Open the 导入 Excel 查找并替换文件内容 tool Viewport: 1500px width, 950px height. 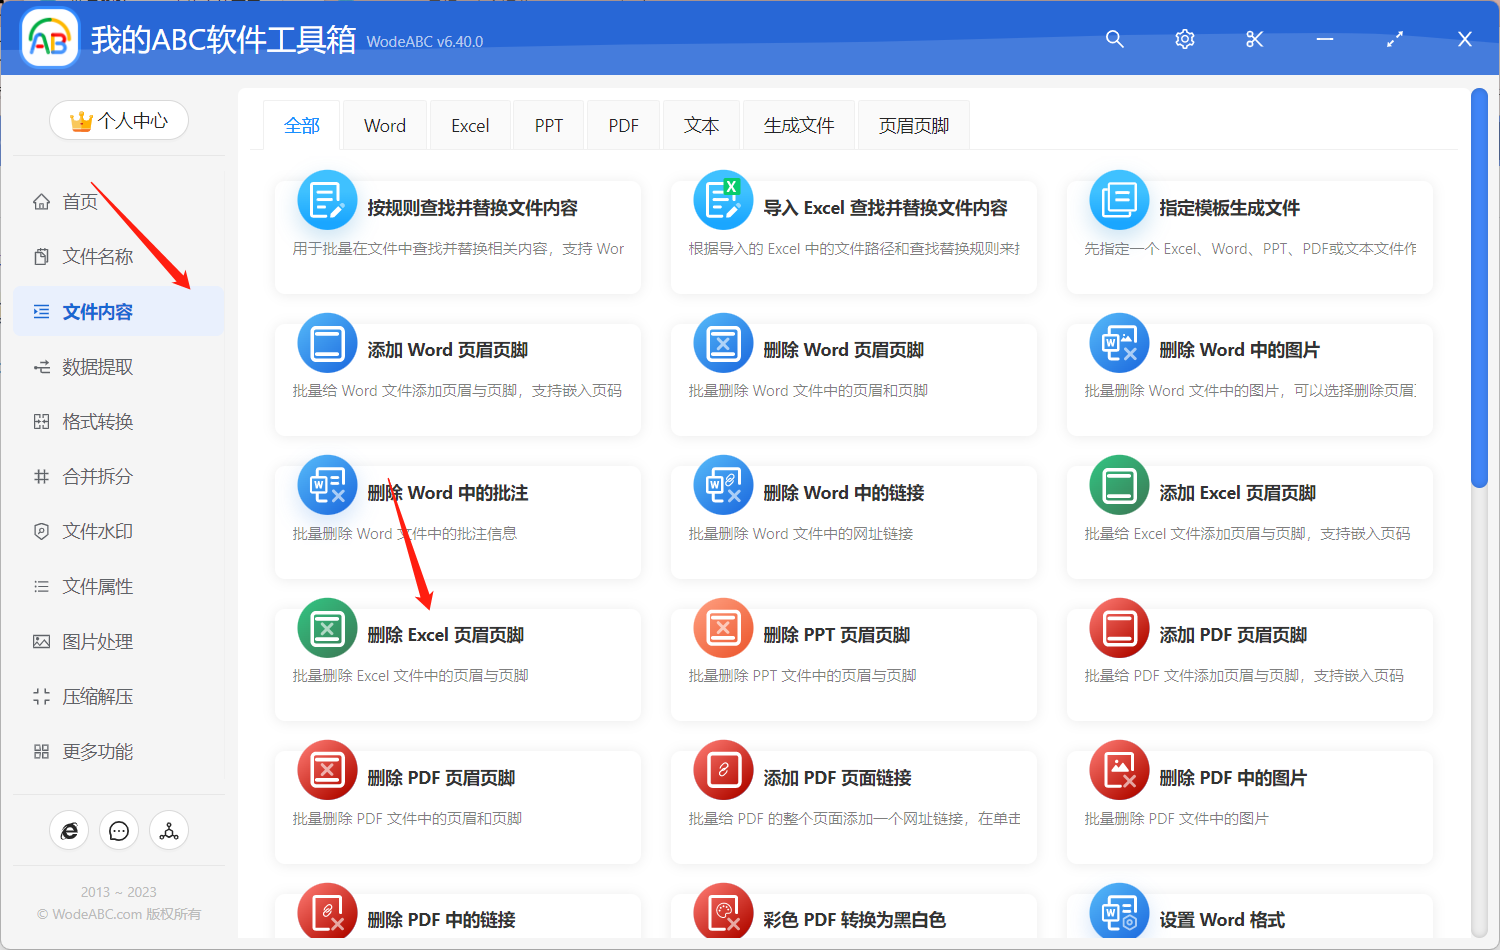point(853,237)
